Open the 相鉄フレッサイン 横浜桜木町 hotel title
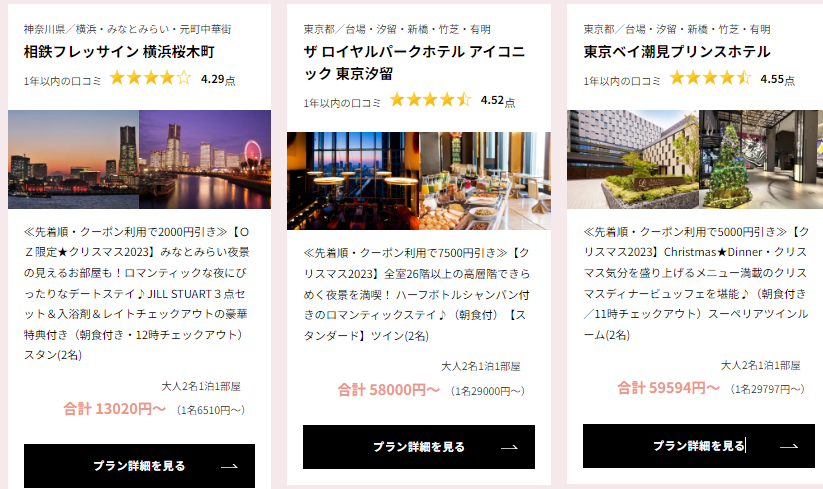This screenshot has width=823, height=489. 119,51
